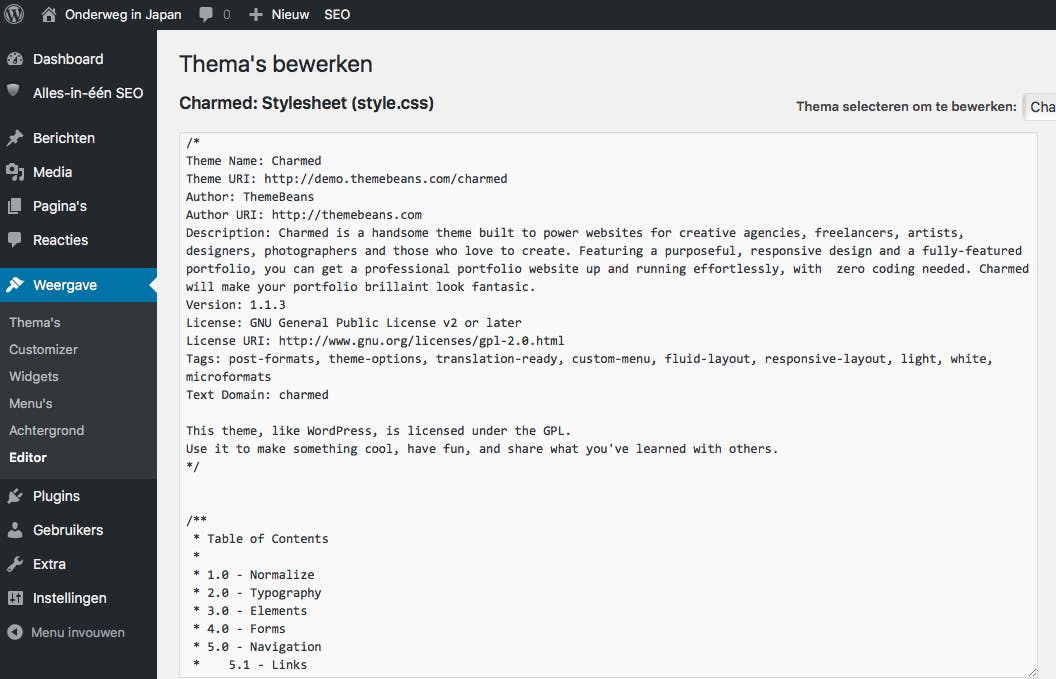
Task: Open the Customizer submenu link
Action: pyautogui.click(x=43, y=349)
